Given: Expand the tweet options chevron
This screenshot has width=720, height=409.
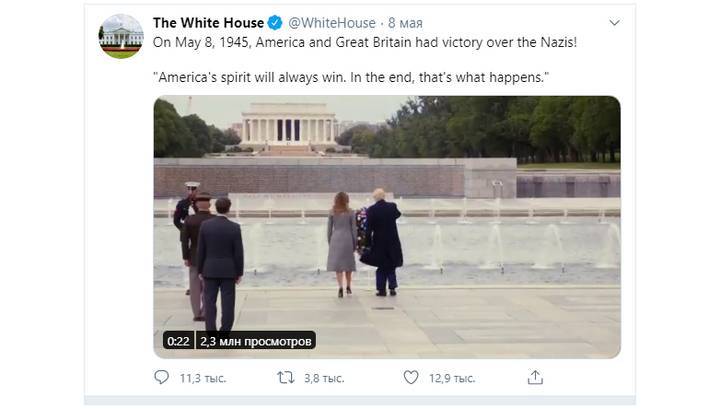Looking at the screenshot, I should (x=614, y=22).
